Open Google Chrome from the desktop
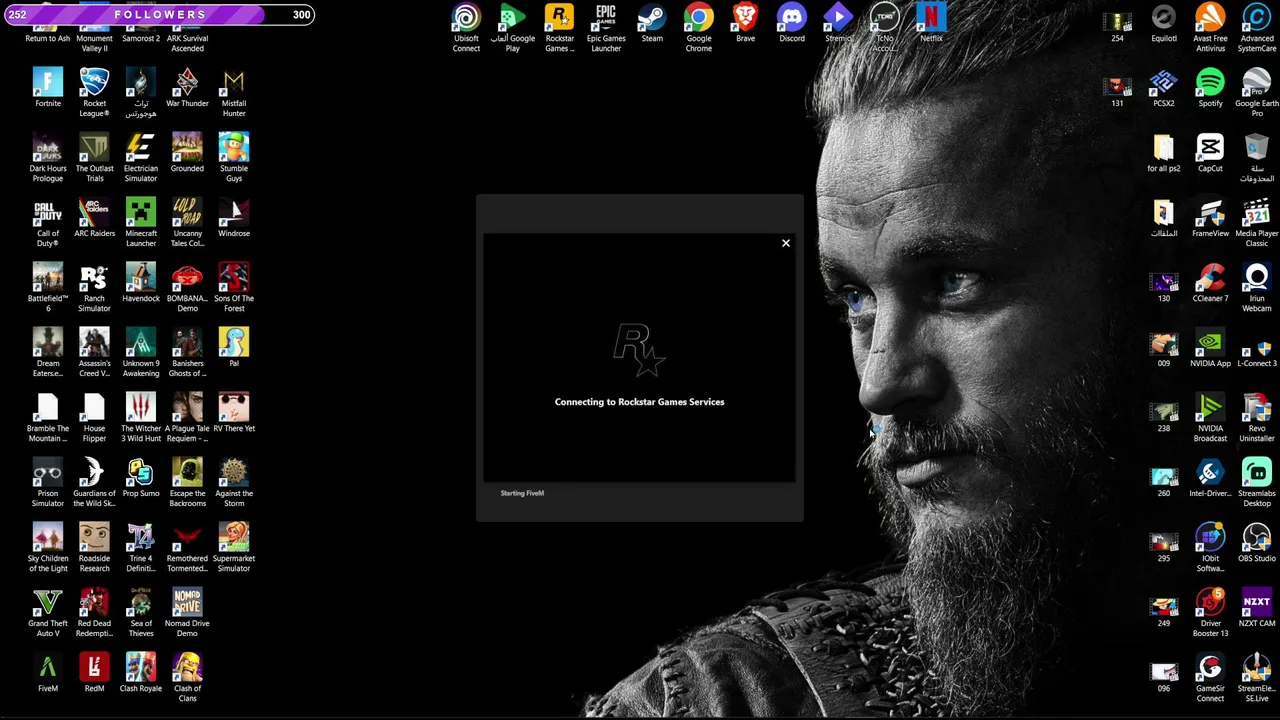 [699, 27]
